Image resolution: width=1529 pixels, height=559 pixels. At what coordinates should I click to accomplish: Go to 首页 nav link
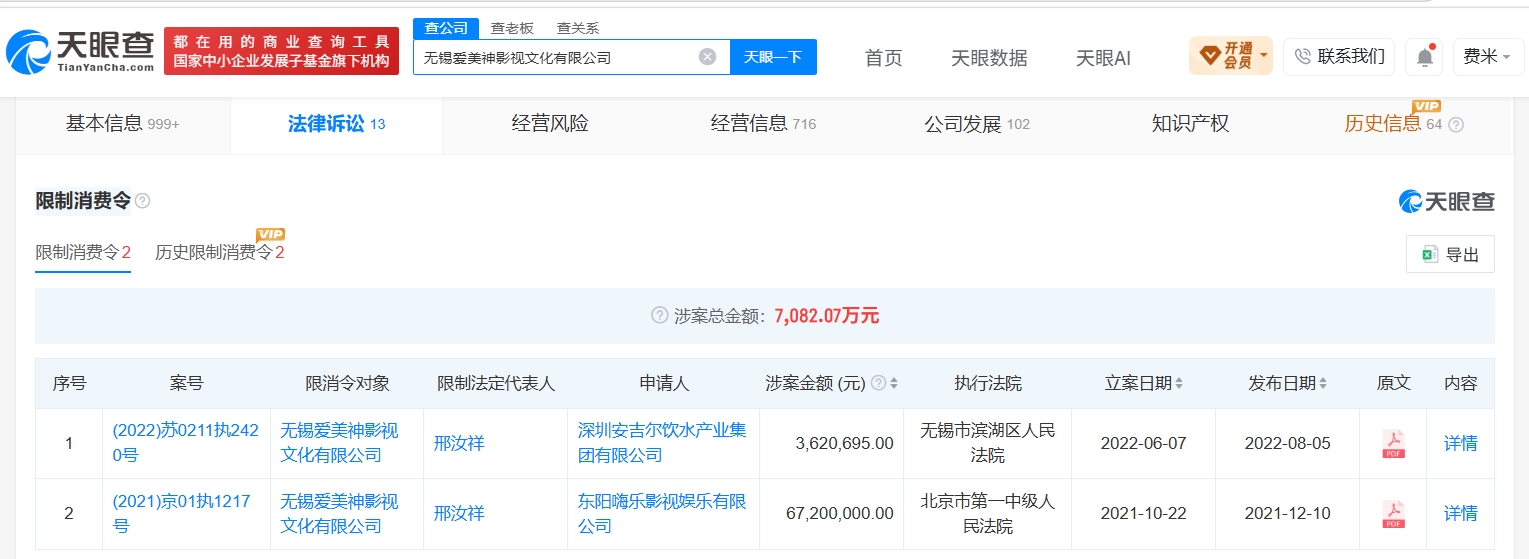point(883,58)
